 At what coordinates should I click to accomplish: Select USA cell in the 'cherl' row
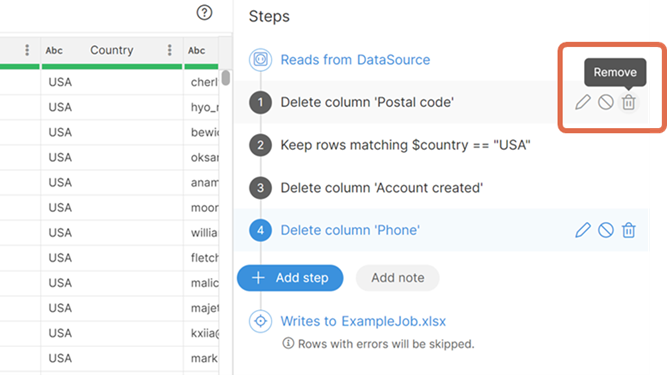pos(112,82)
